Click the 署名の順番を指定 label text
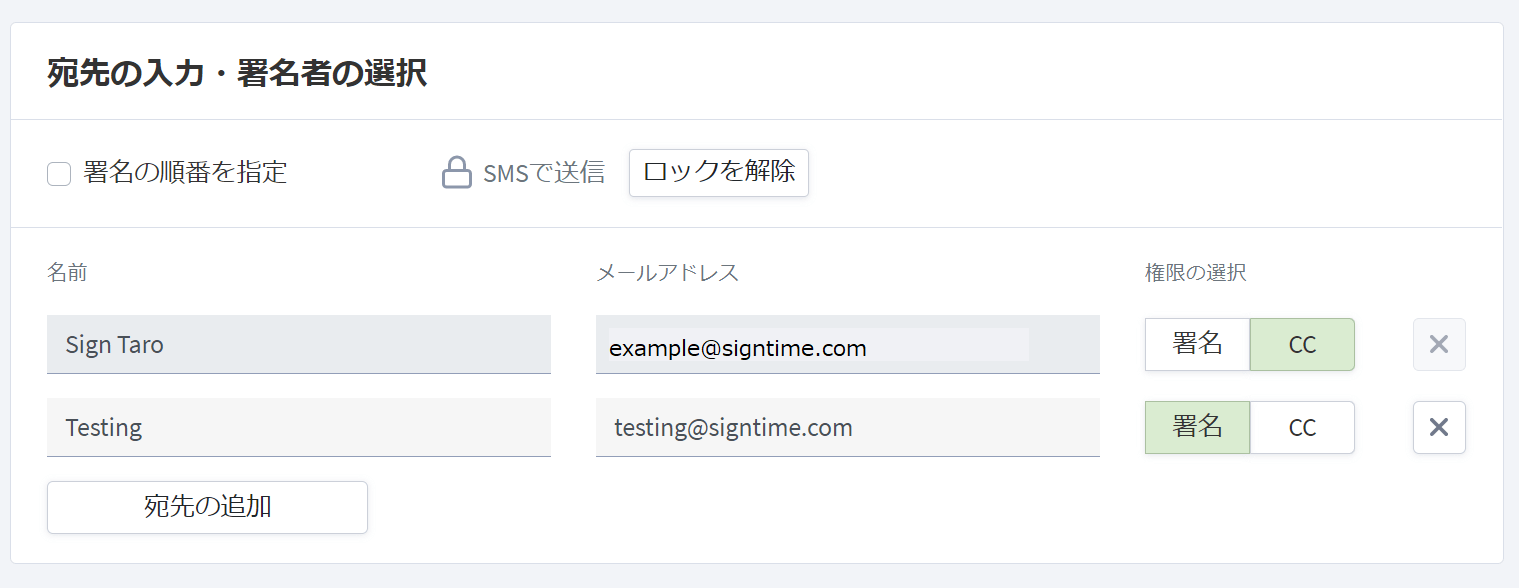This screenshot has height=588, width=1519. pos(185,173)
